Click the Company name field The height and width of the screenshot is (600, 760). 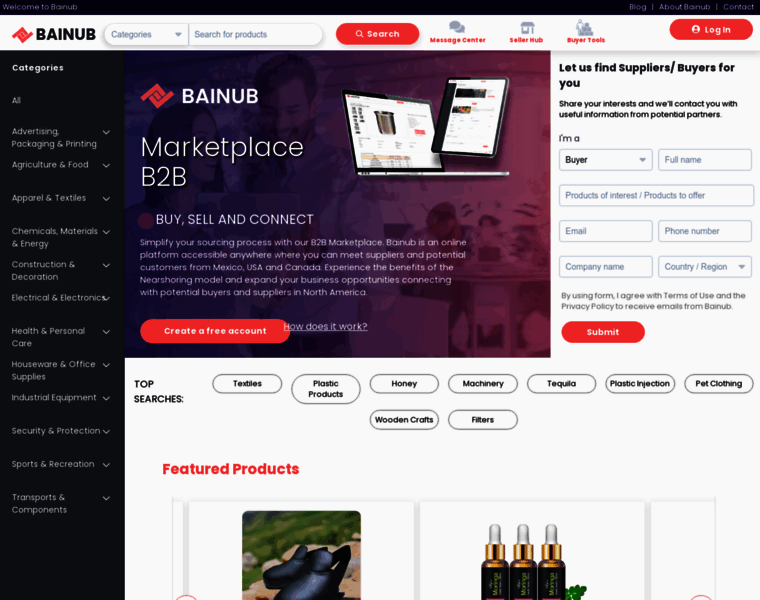tap(605, 267)
